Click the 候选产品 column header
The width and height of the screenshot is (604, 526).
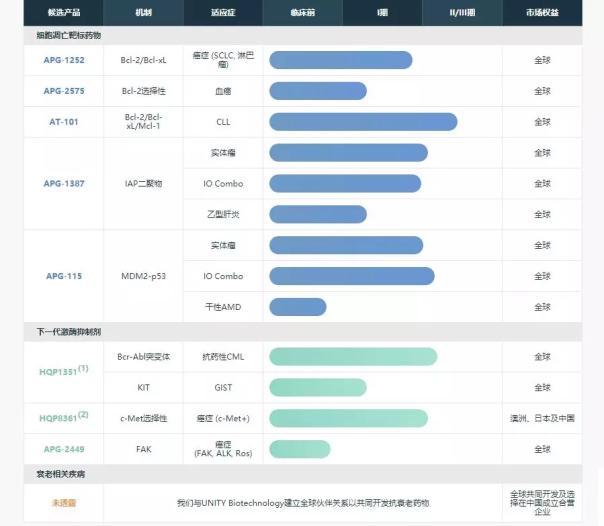click(x=64, y=13)
